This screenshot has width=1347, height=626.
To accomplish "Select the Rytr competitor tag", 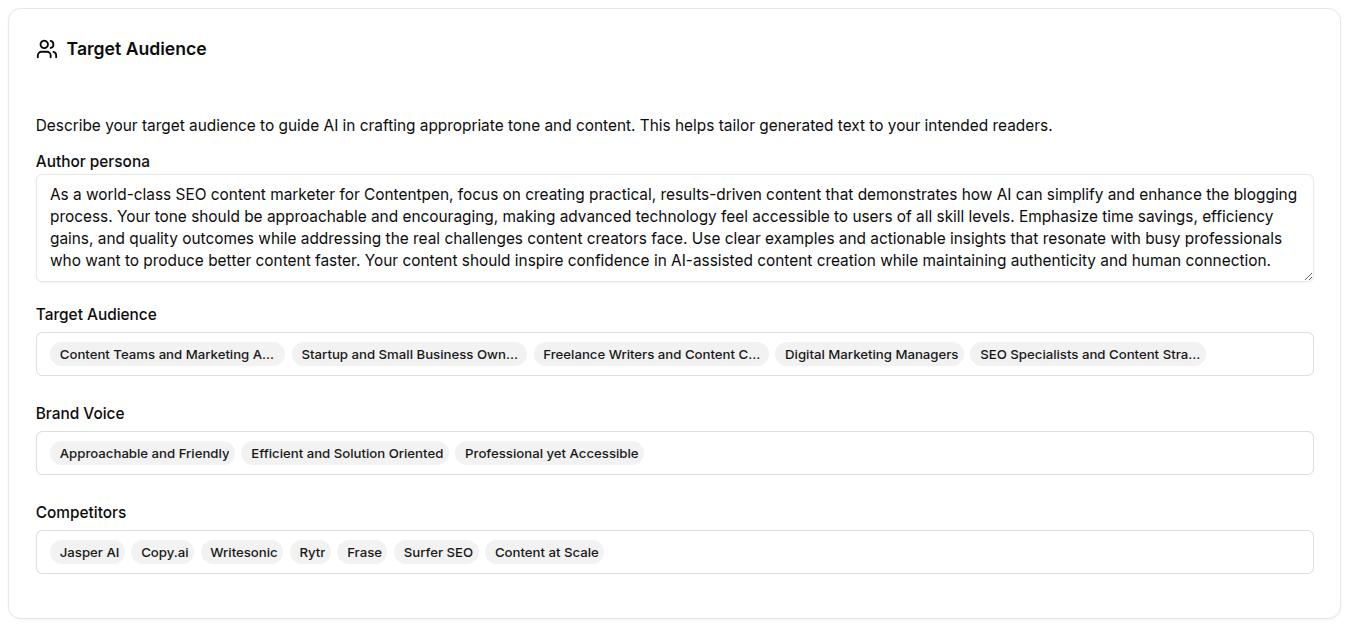I will point(311,552).
